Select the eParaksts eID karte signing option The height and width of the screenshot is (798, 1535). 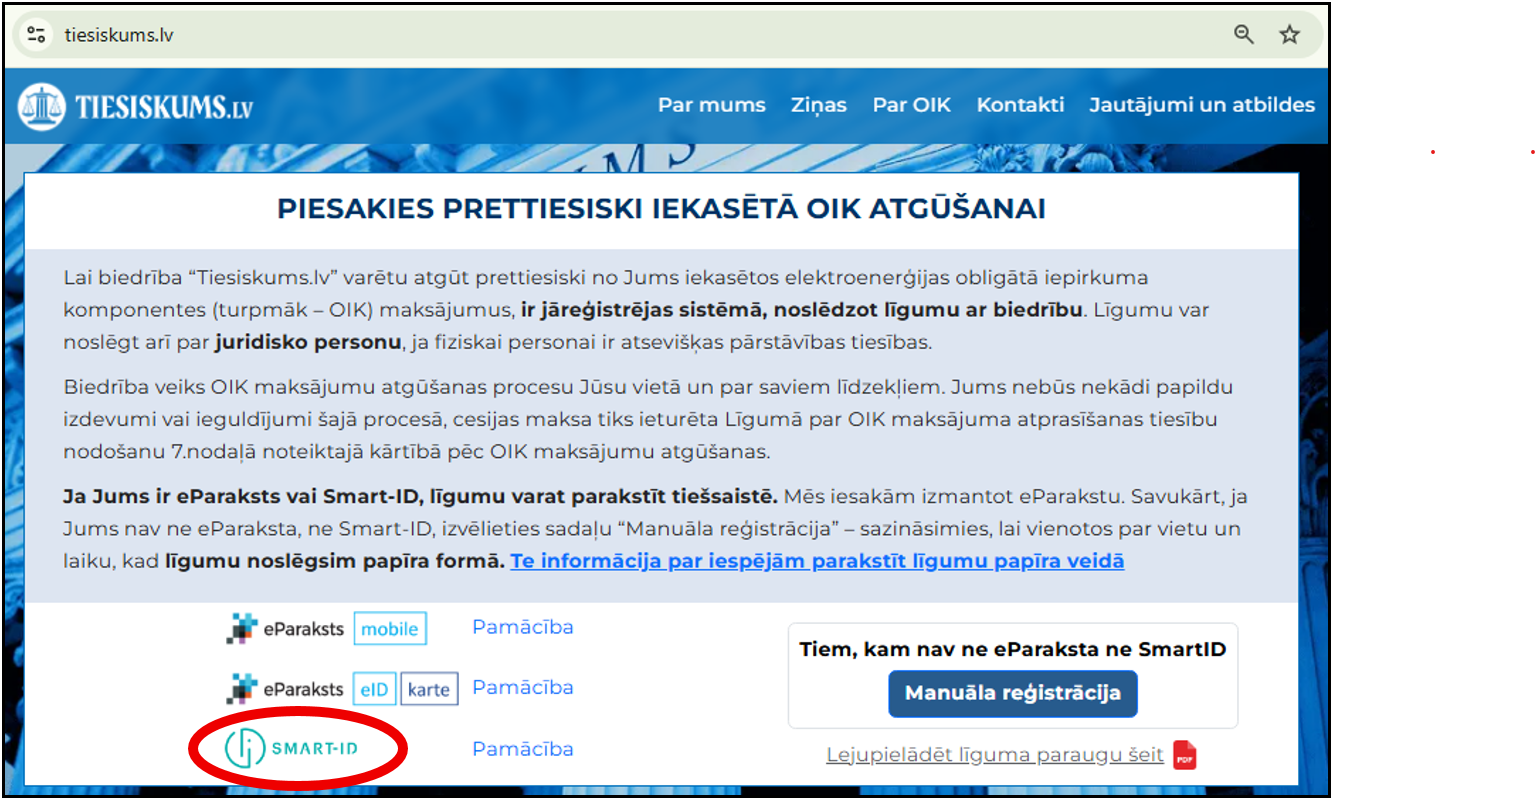tap(342, 689)
